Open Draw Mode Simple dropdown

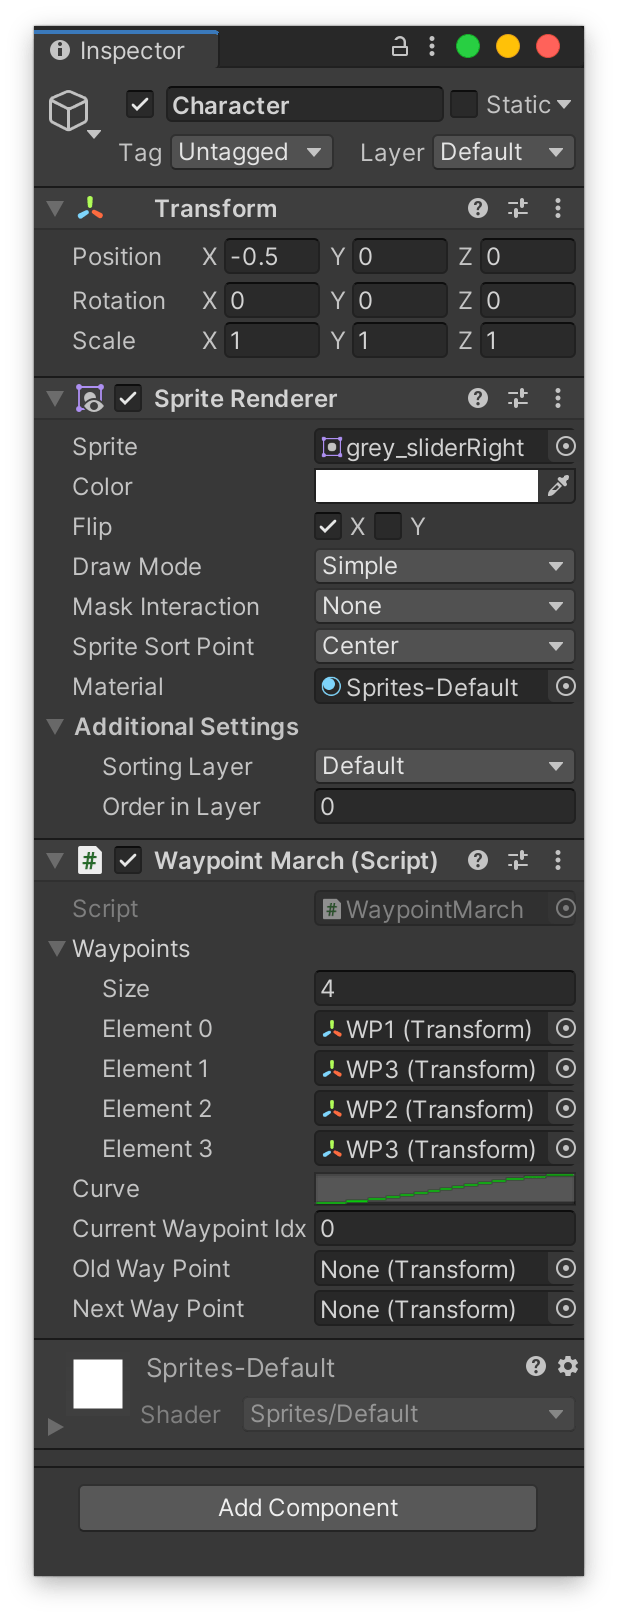pos(445,566)
